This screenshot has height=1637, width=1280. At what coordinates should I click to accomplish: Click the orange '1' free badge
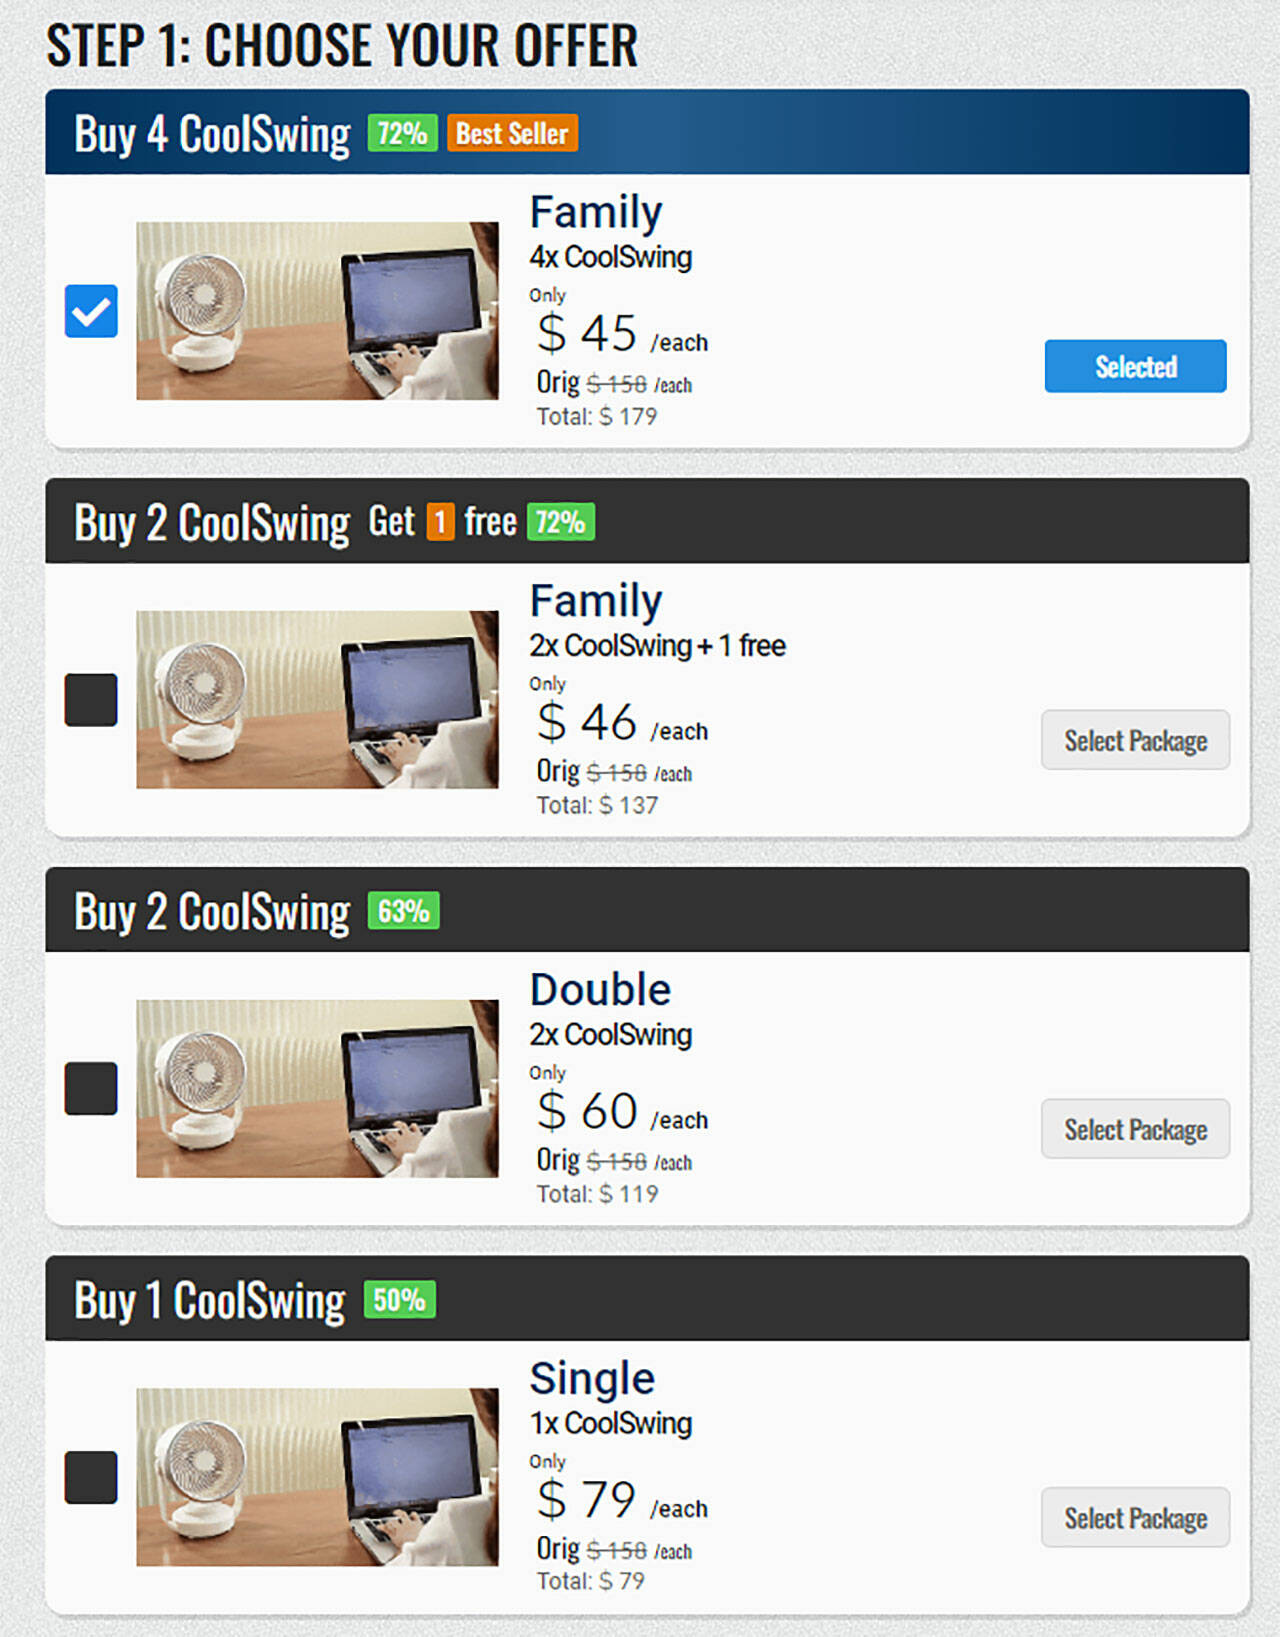click(440, 522)
